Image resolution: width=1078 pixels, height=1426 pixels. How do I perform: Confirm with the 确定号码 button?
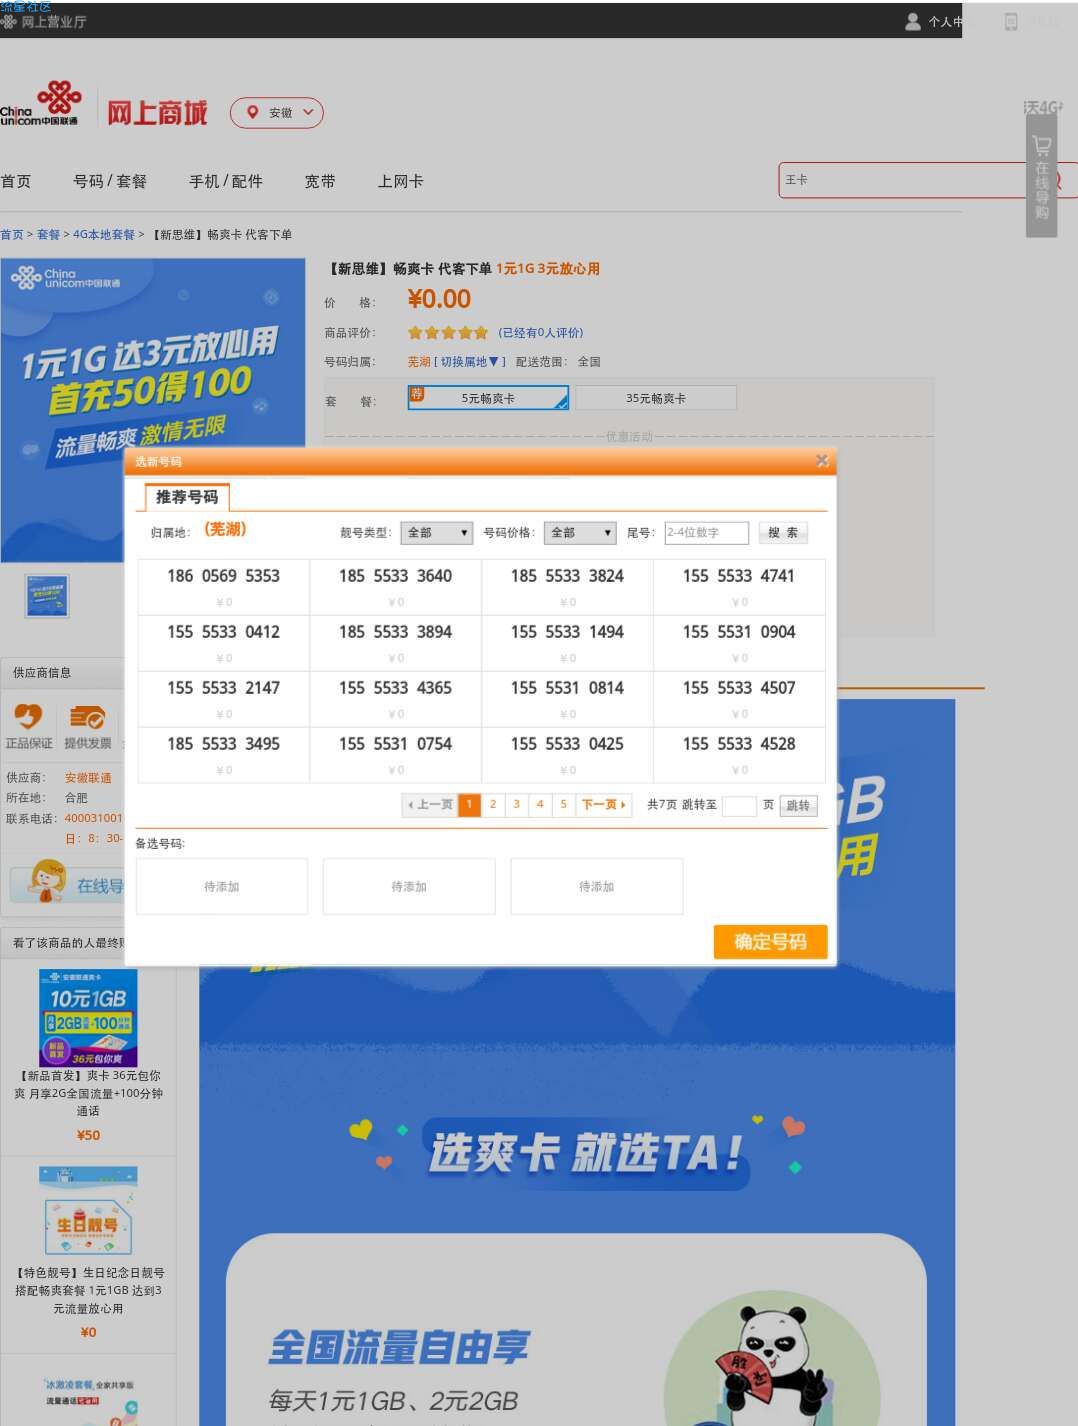click(x=770, y=941)
